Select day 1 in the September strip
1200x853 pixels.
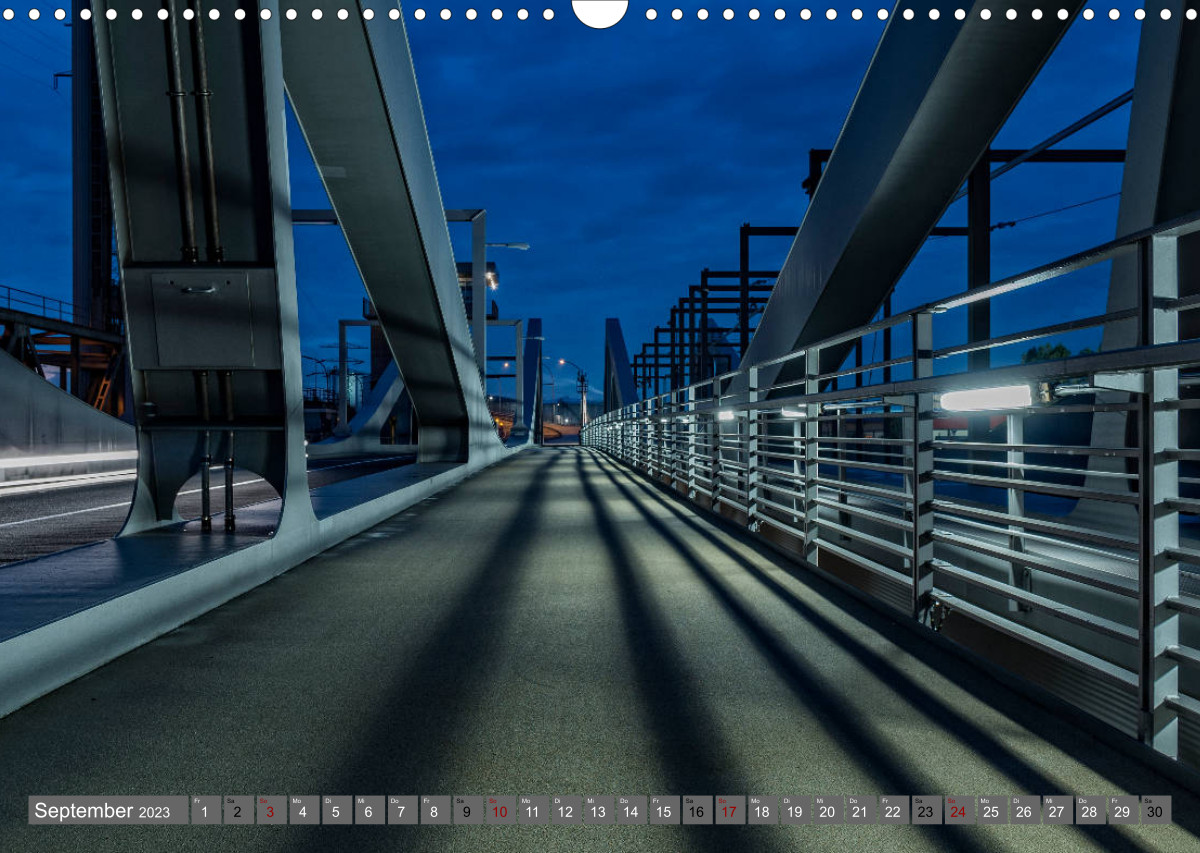click(206, 810)
